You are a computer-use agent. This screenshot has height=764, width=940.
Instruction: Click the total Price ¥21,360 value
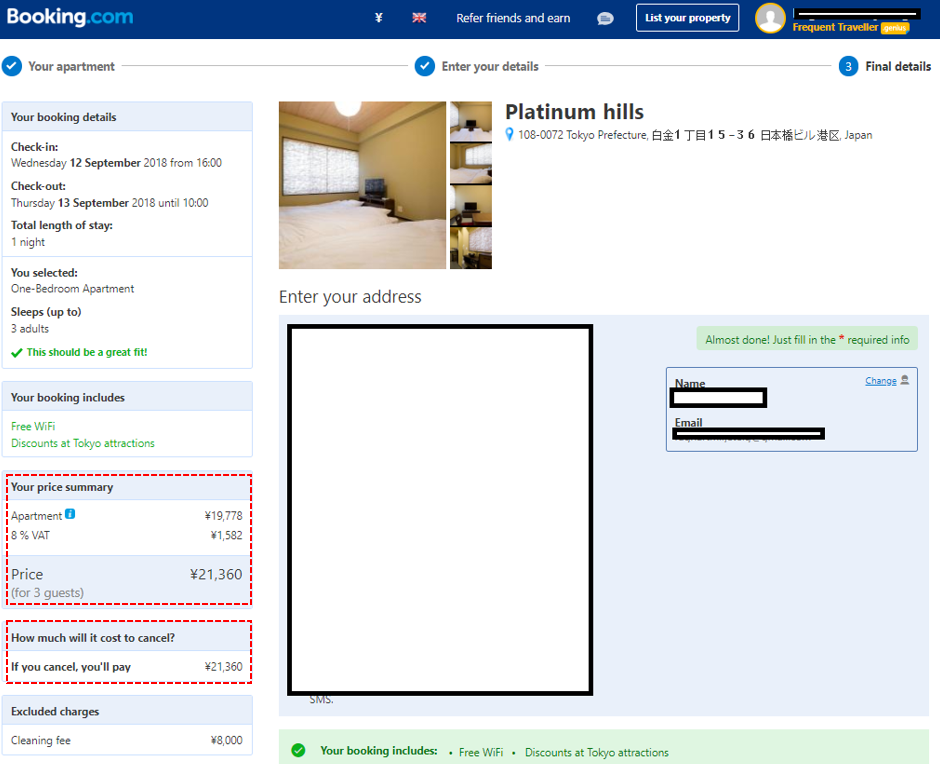216,574
